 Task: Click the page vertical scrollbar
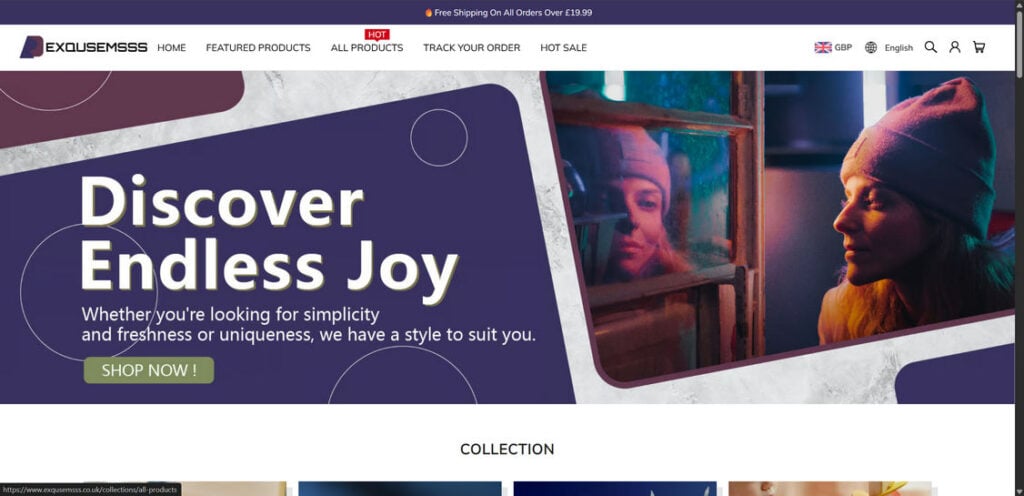click(1019, 248)
